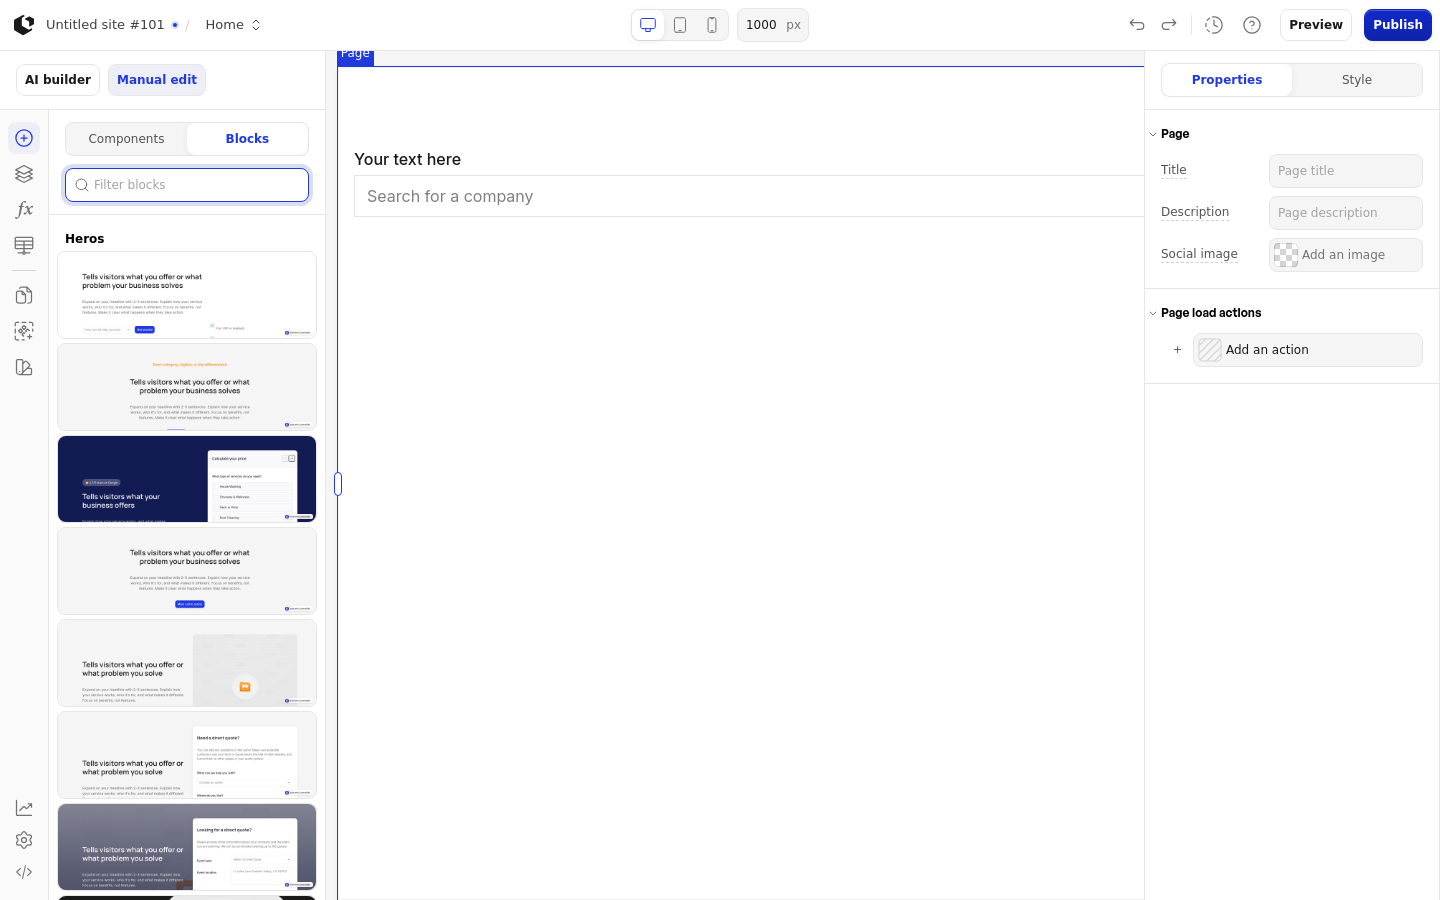Select the dark navy hero block thumbnail
The height and width of the screenshot is (900, 1440).
(x=187, y=479)
